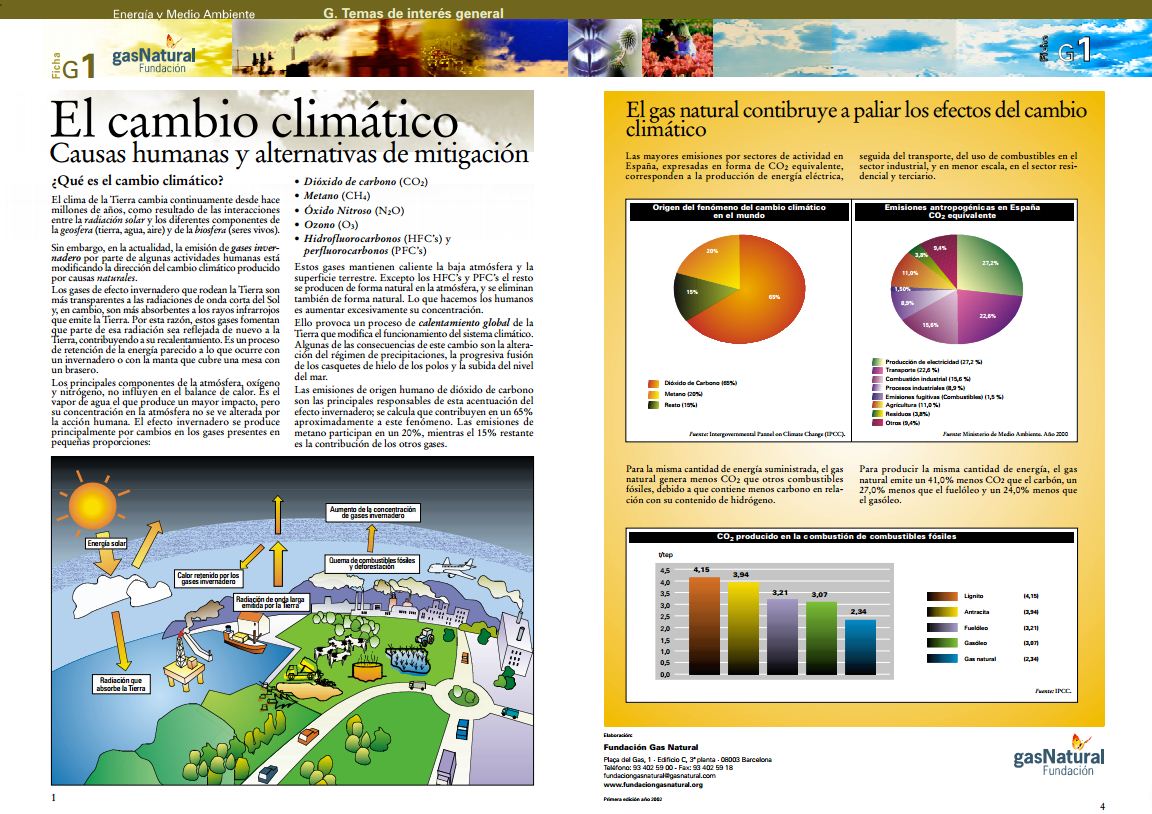Click the 'Fuente: Ministerio de Medio Ambiente' note
Viewport: 1152px width, 814px height.
1005,434
